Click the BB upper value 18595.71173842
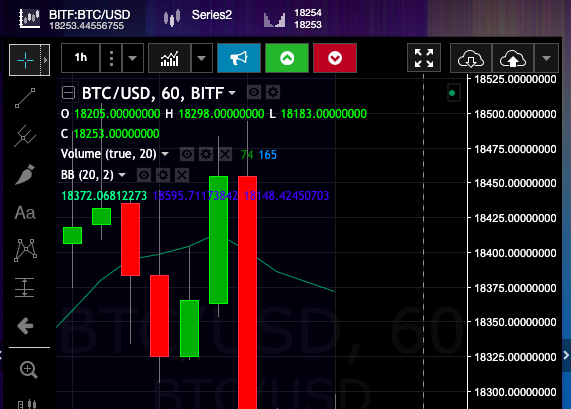Viewport: 571px width, 409px height. point(195,196)
